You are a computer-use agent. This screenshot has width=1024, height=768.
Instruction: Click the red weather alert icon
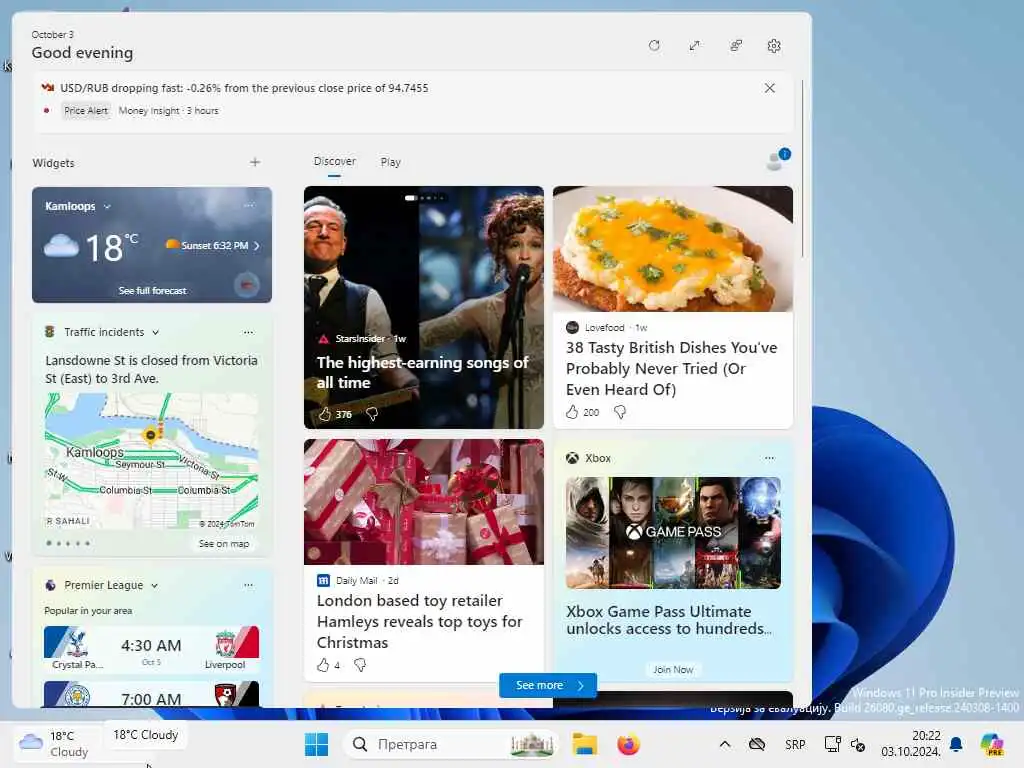(x=246, y=285)
